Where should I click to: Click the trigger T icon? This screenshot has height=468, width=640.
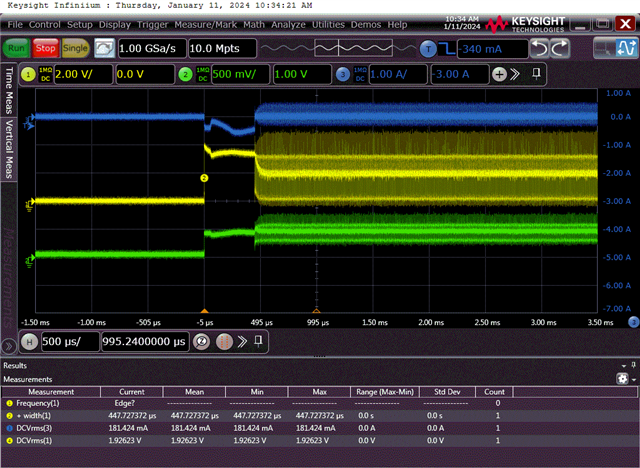coord(428,47)
